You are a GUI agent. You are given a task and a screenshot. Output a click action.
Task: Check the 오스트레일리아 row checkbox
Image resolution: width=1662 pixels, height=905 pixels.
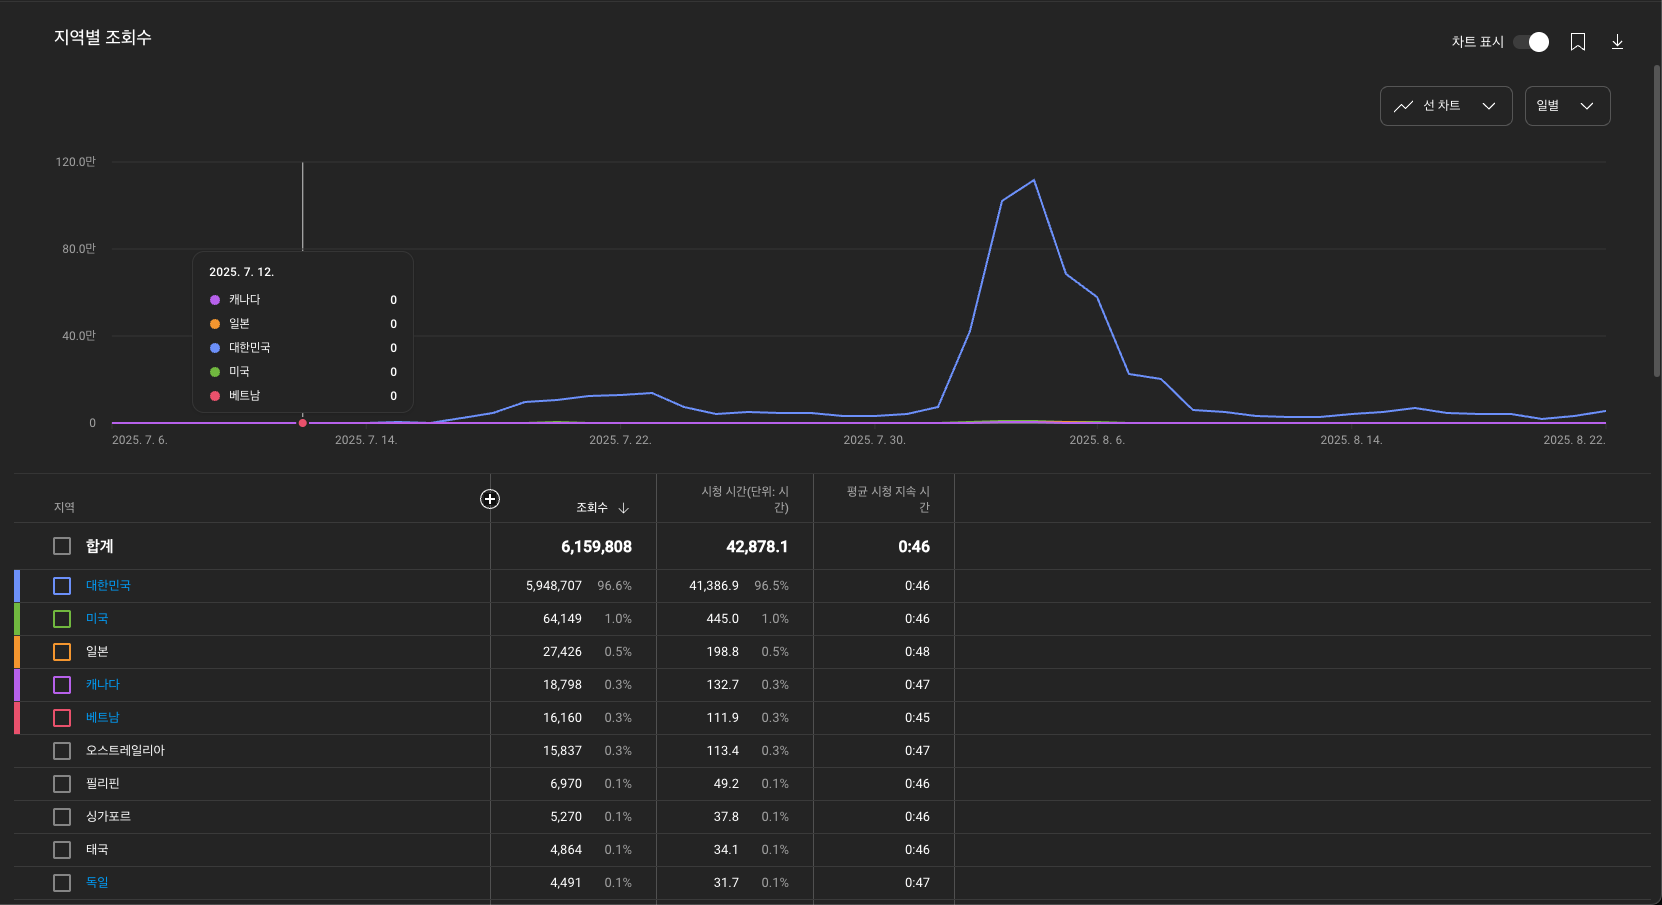(x=62, y=751)
